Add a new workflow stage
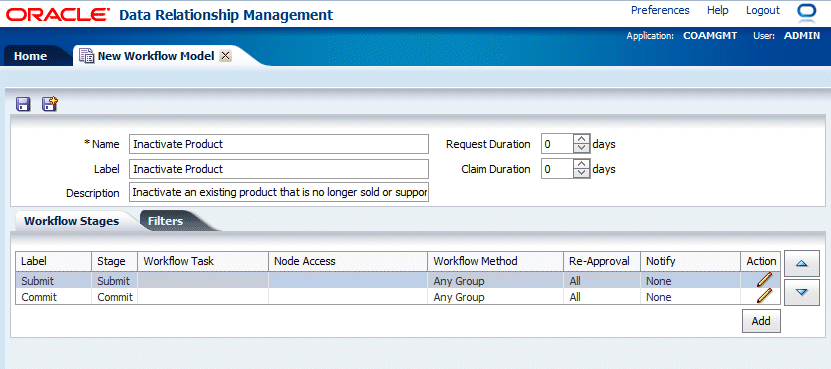The height and width of the screenshot is (369, 831). point(761,321)
